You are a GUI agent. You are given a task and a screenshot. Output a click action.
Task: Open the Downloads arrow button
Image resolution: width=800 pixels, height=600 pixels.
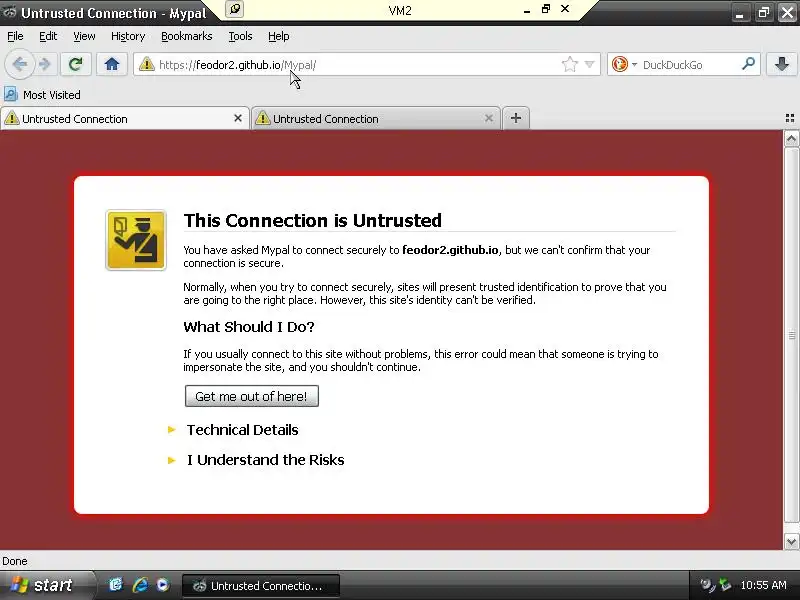pos(782,64)
